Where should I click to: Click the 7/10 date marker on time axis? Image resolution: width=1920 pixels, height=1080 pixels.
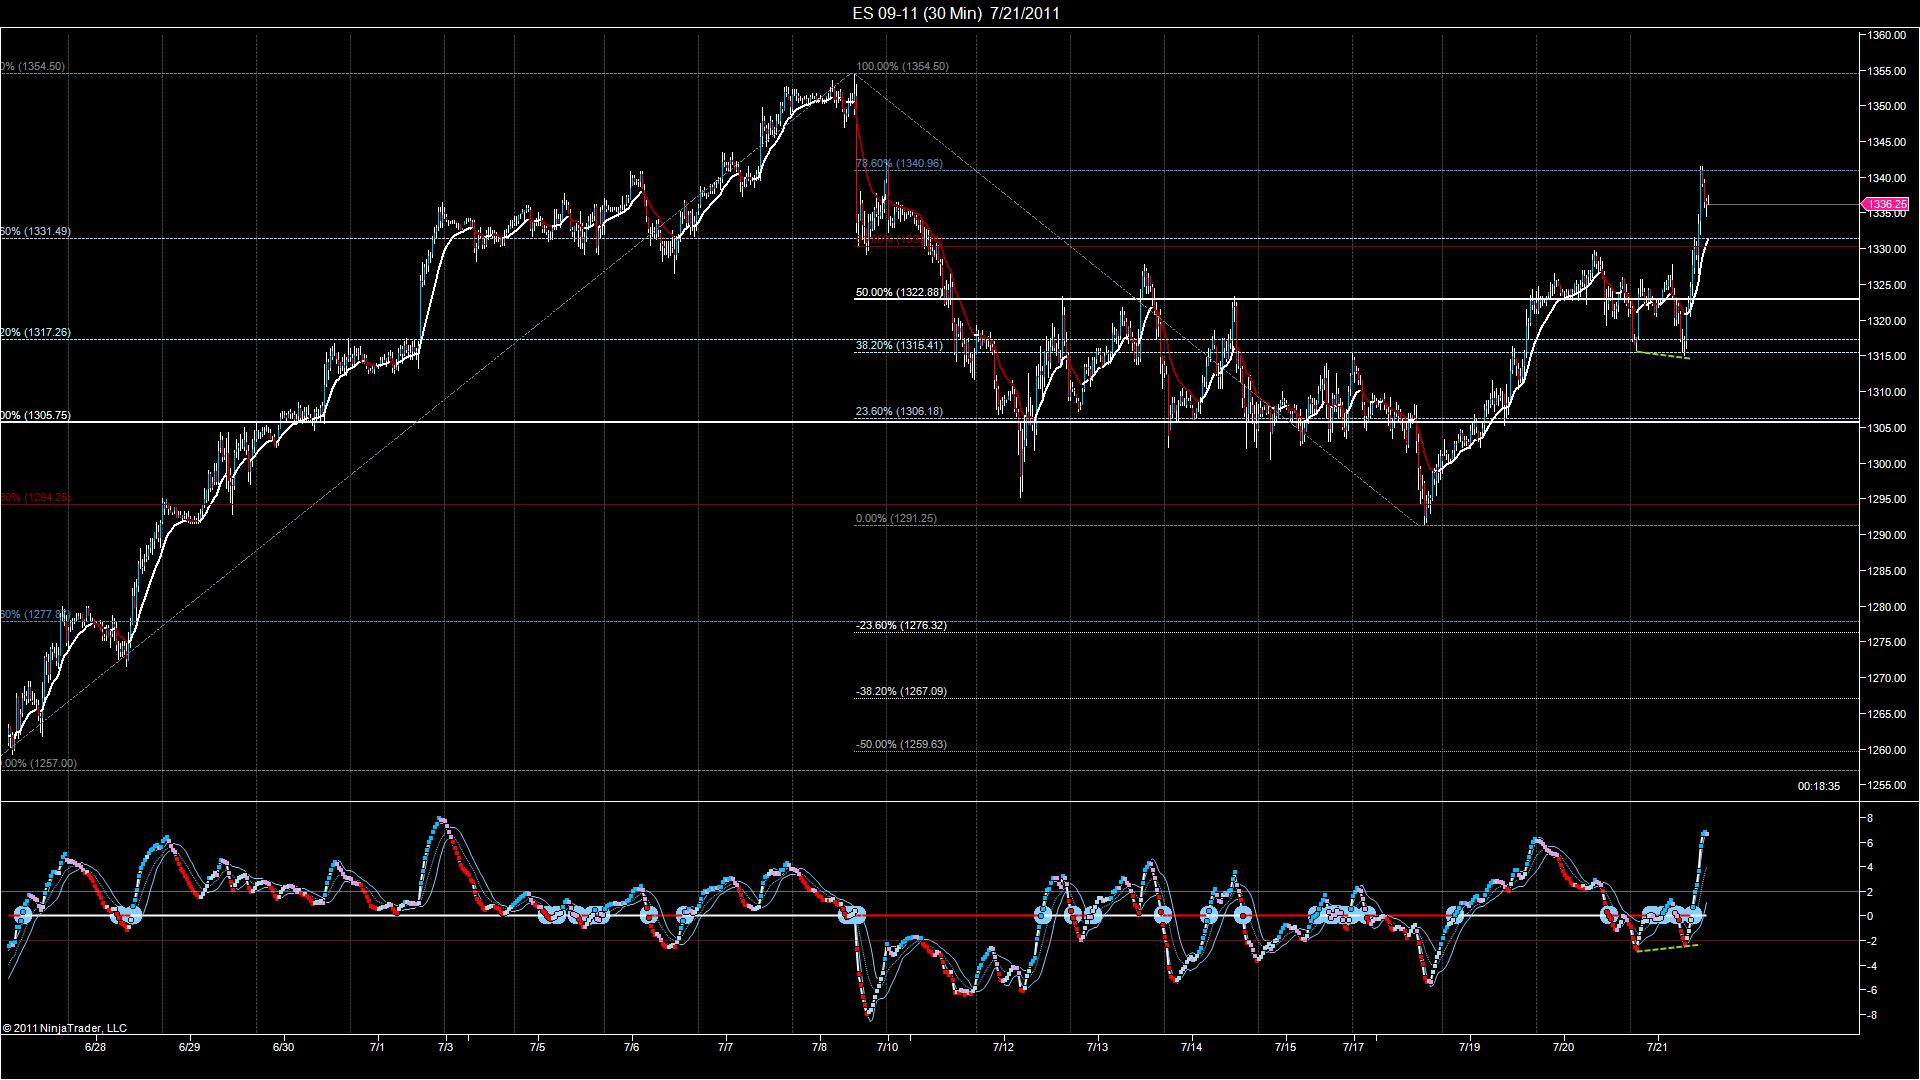tap(888, 1047)
